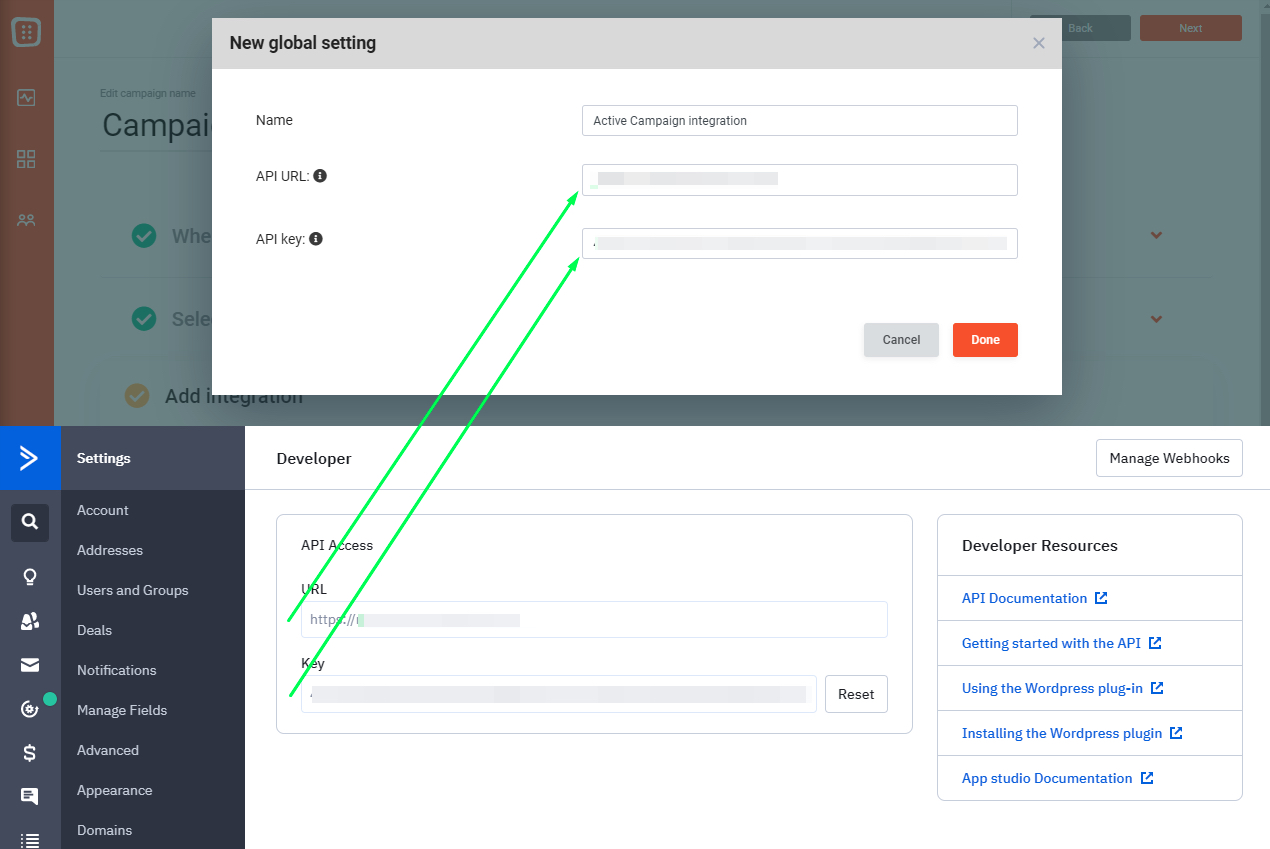
Task: Click API URL info icon
Action: (x=320, y=175)
